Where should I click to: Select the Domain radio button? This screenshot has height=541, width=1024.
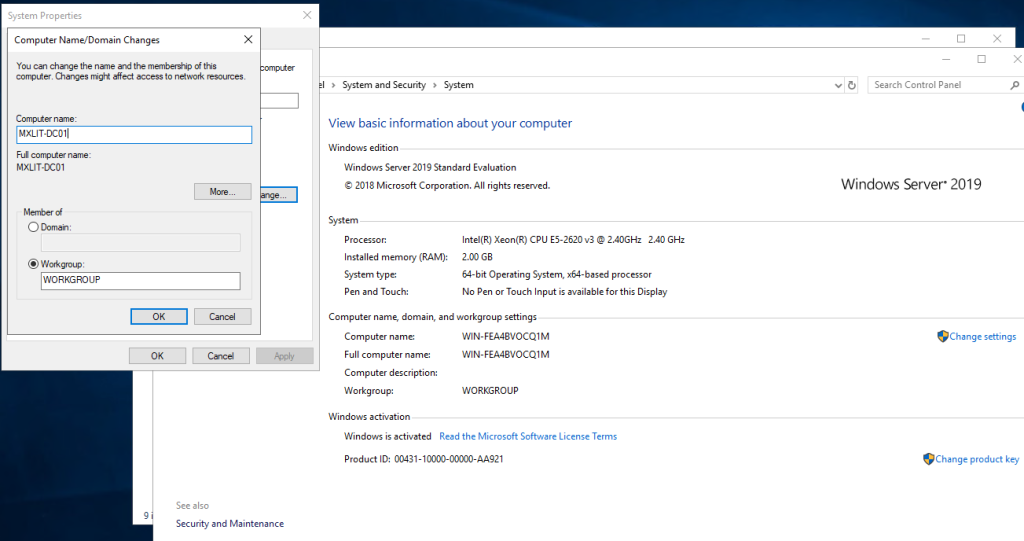coord(34,227)
